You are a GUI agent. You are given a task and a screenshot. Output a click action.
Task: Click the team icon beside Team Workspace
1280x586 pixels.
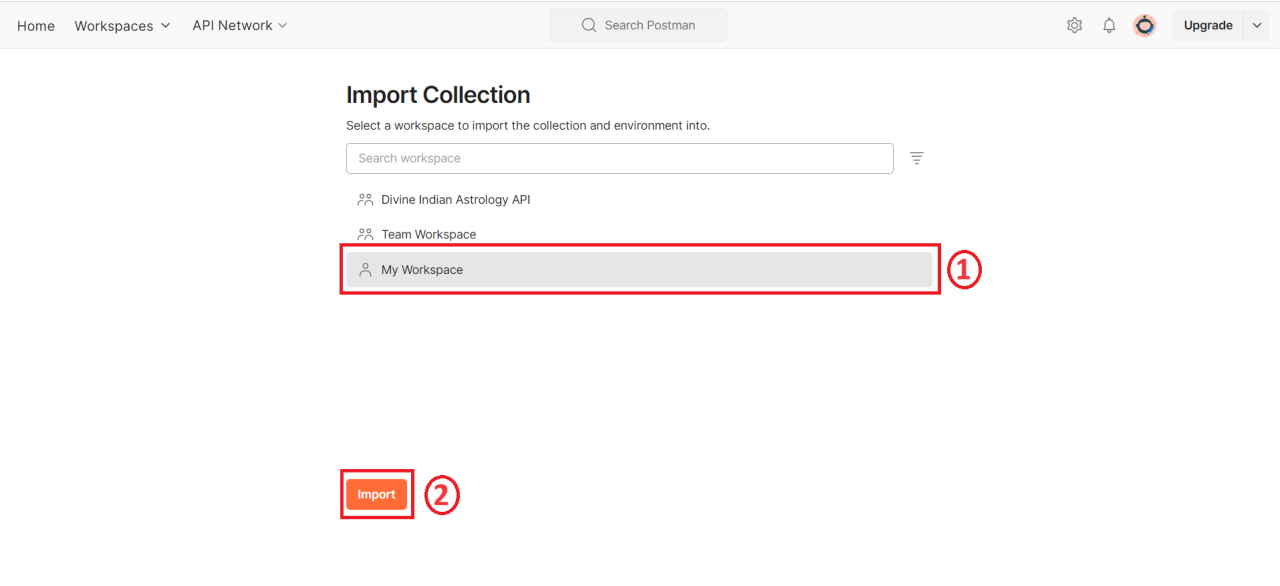click(x=365, y=234)
